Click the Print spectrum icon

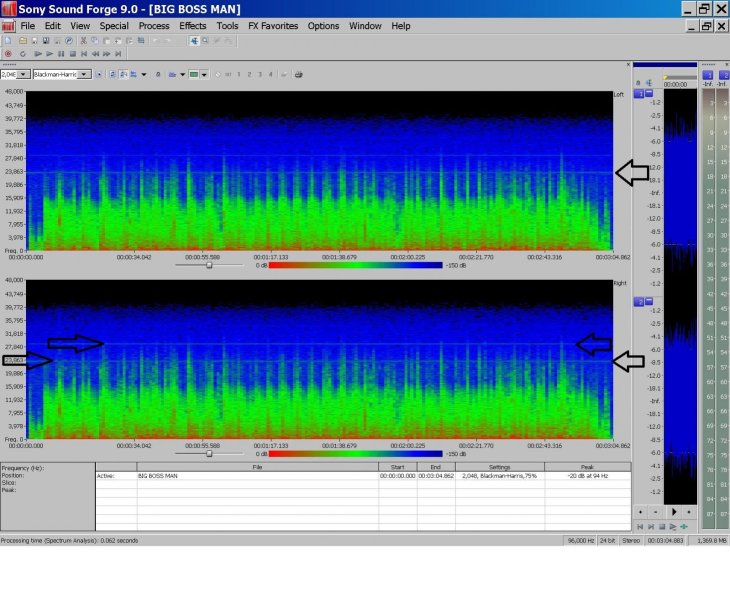(298, 74)
